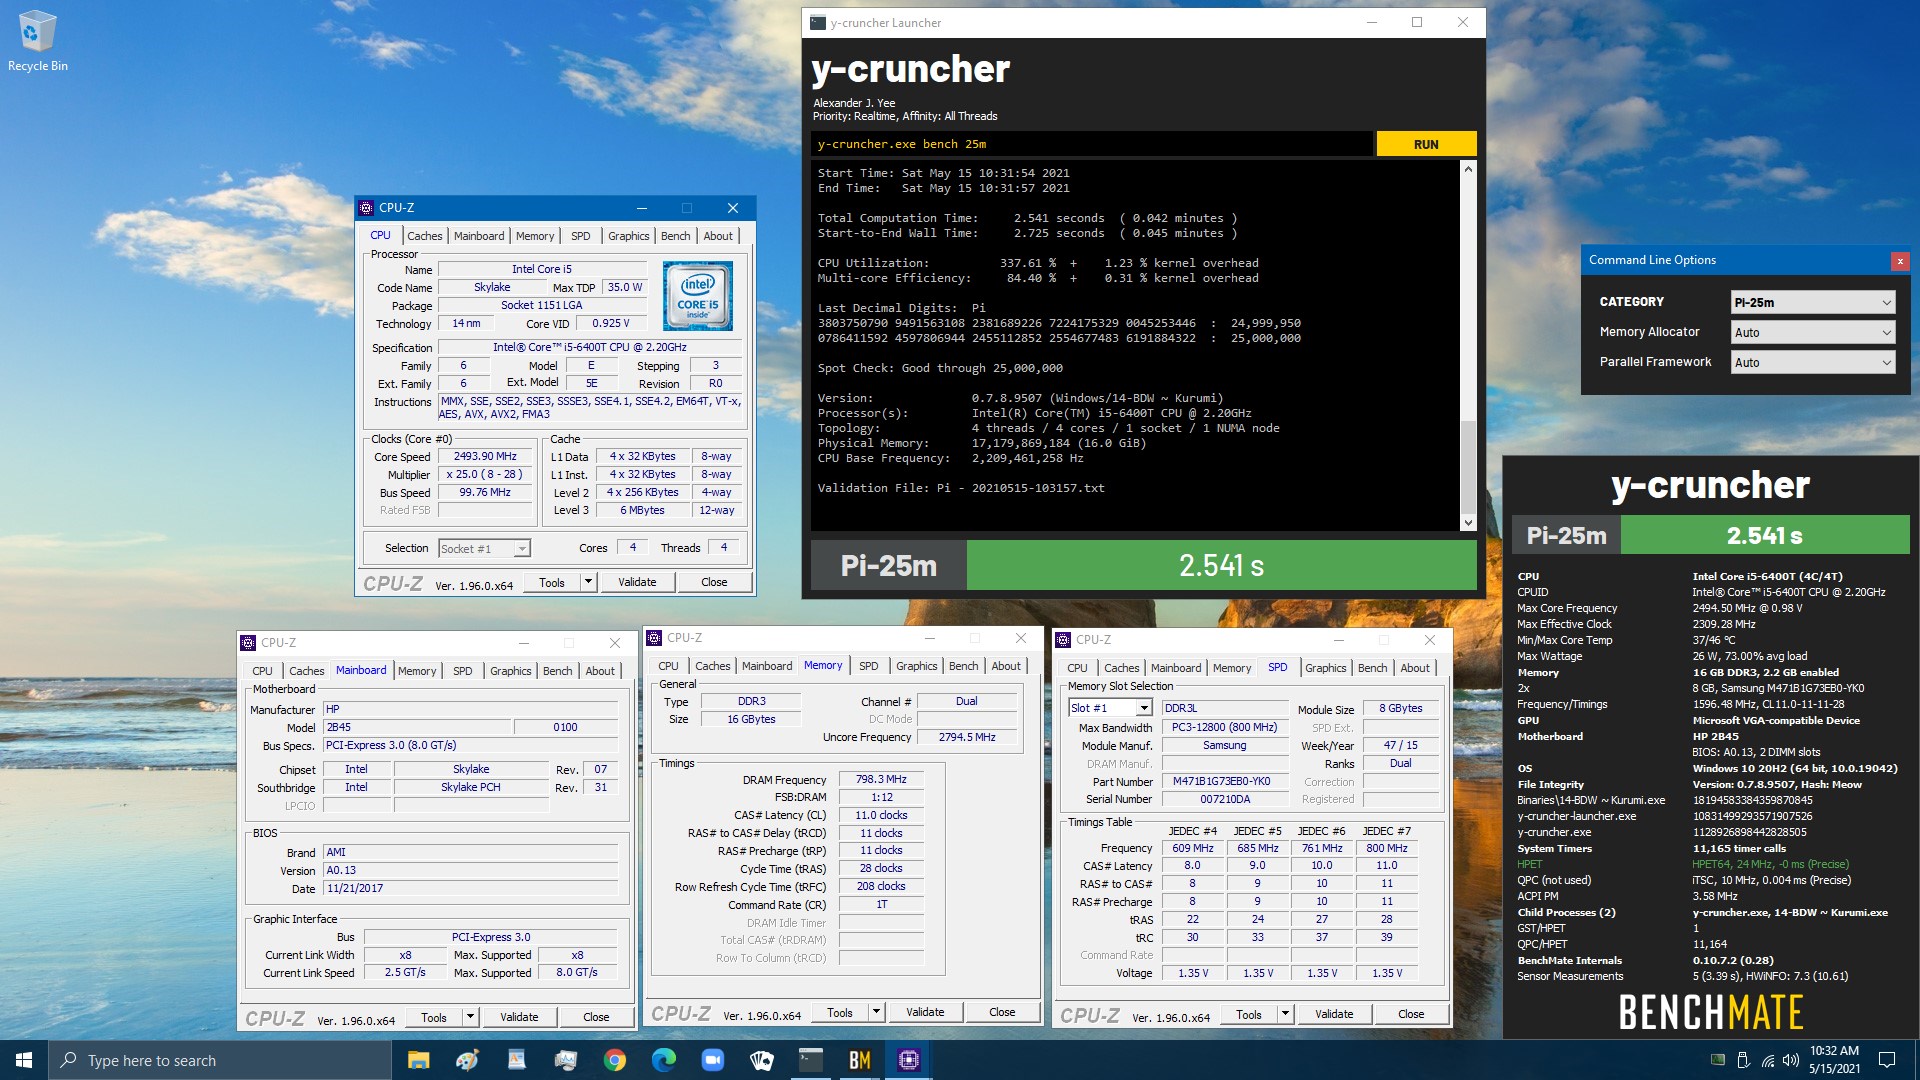Open the command prompt taskbar icon
1920x1080 pixels.
(810, 1060)
